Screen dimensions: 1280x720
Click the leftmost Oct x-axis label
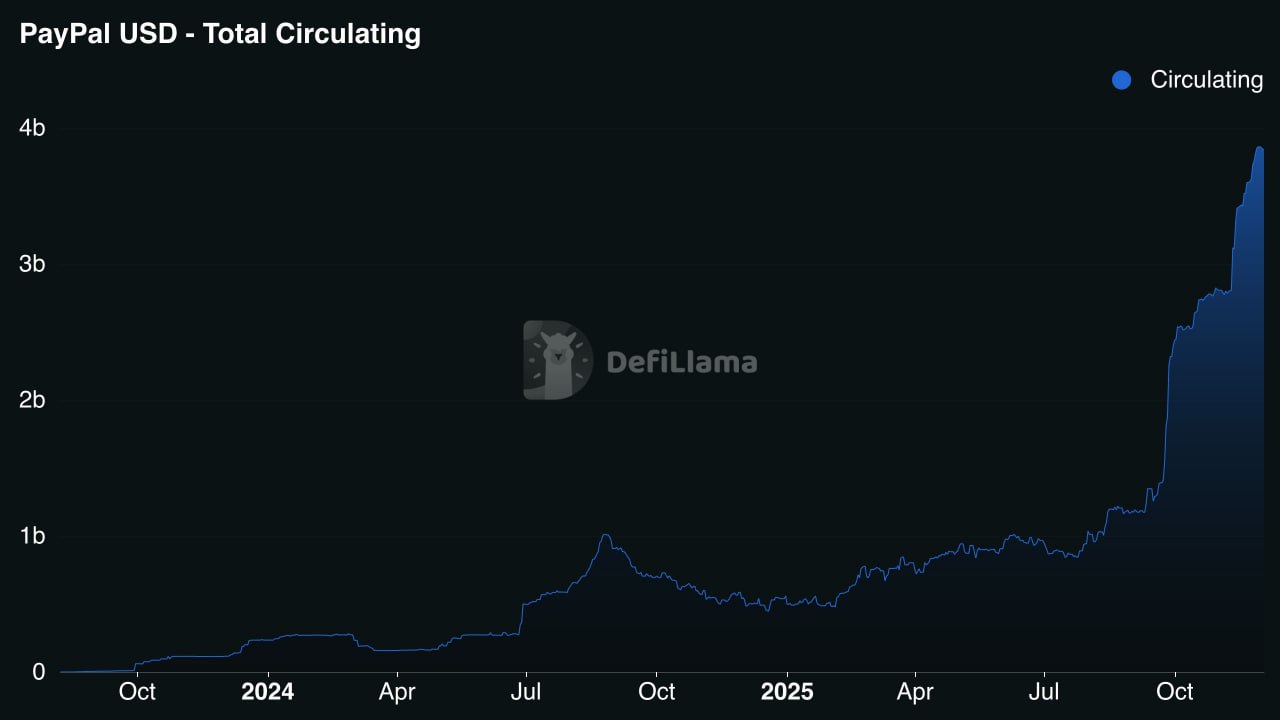click(137, 692)
